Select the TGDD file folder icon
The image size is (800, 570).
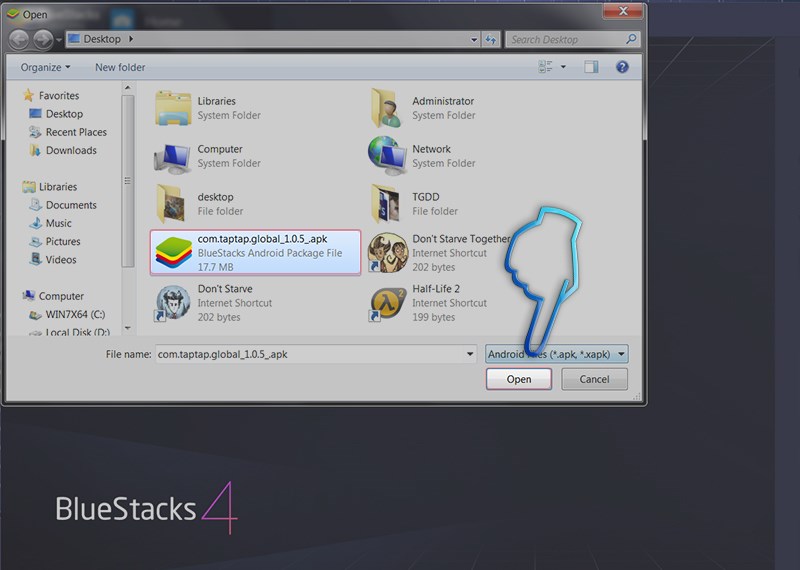386,204
